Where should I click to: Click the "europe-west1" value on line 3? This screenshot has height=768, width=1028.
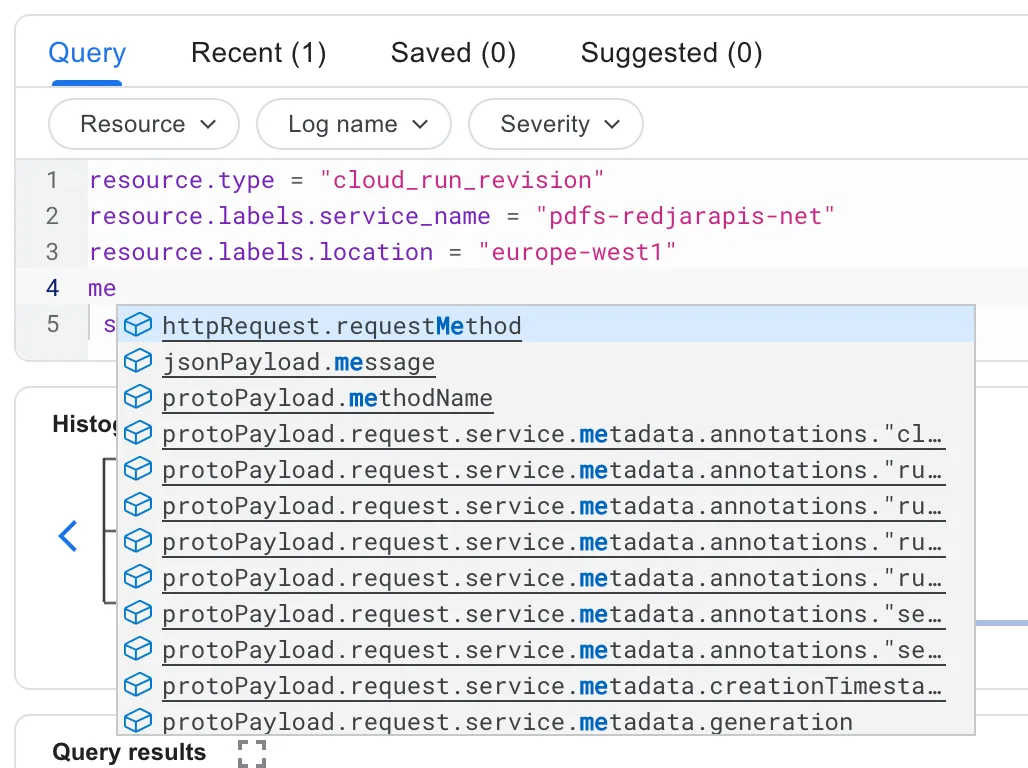coord(577,252)
